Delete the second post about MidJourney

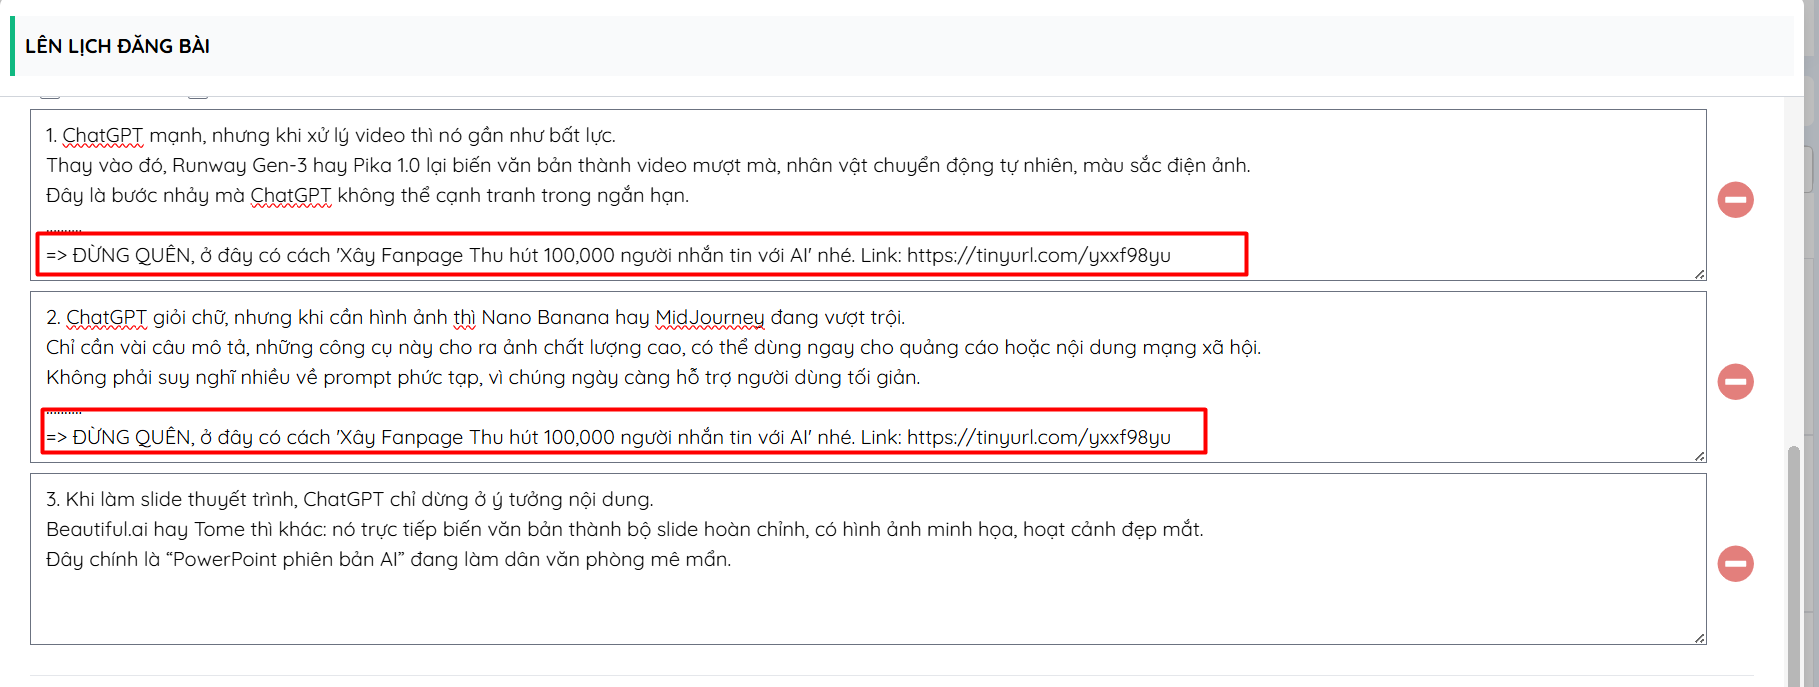coord(1735,382)
